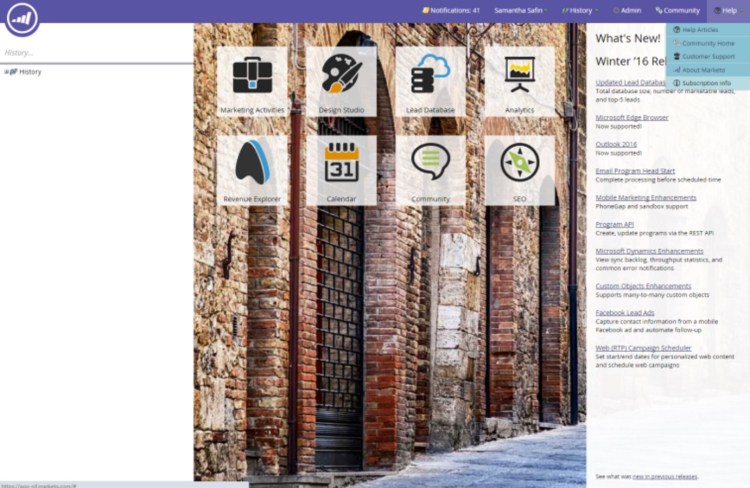Click the Notifications icon in header
Screen dimensions: 750x488
pos(425,10)
